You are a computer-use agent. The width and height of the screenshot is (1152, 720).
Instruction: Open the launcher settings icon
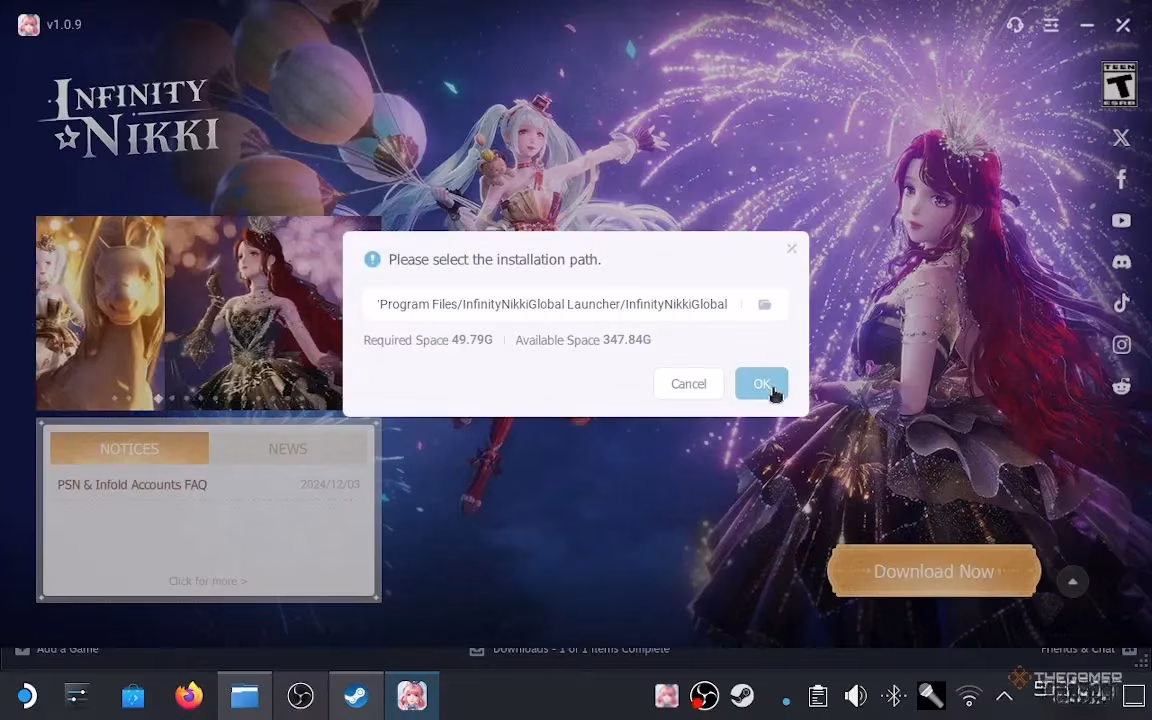[1050, 25]
